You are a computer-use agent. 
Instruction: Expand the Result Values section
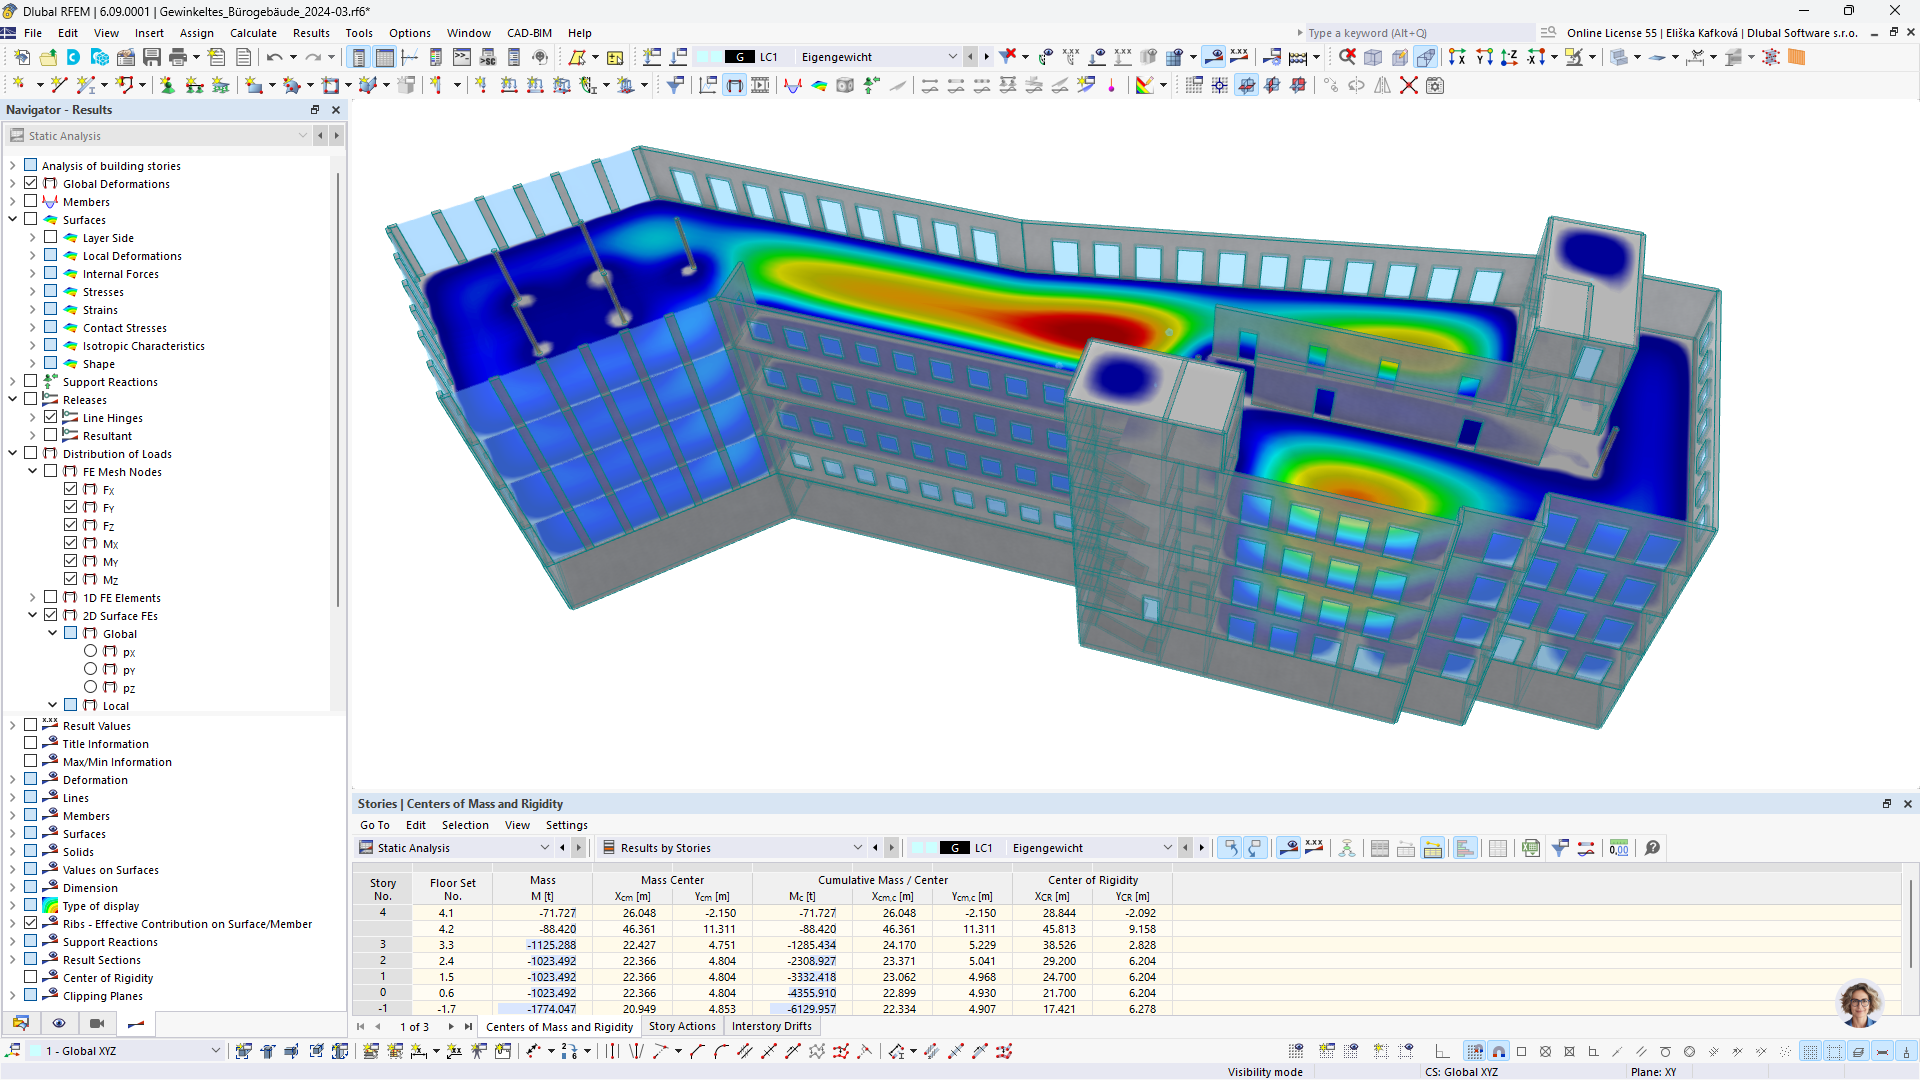12,725
